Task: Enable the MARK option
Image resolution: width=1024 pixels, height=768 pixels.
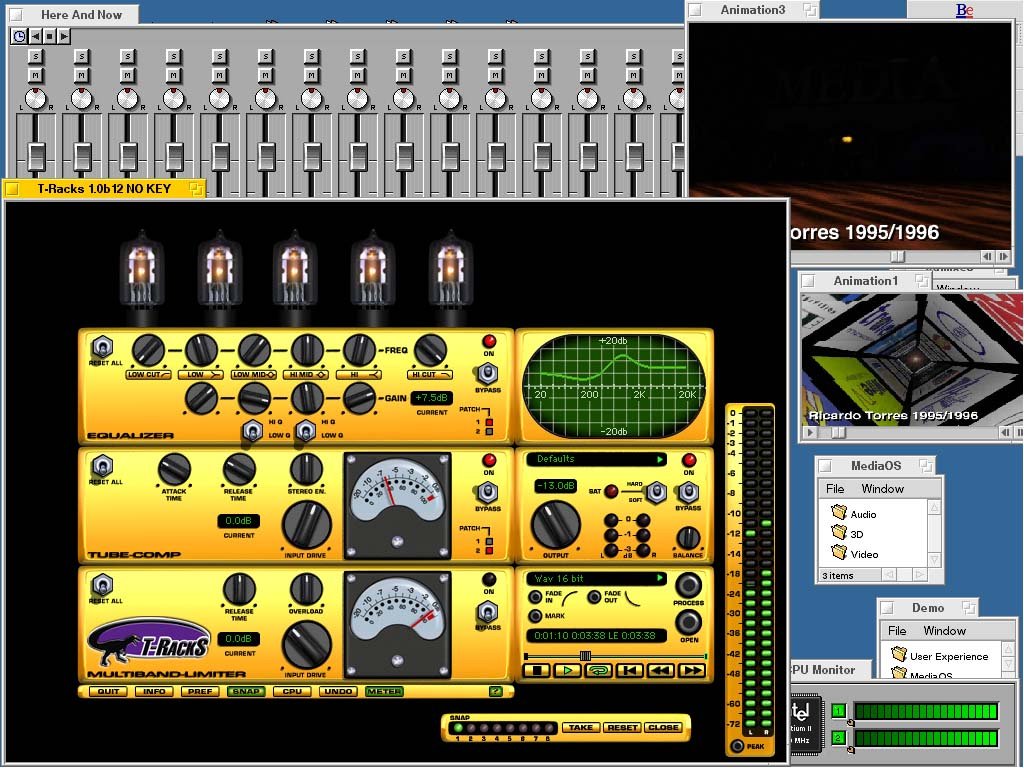Action: pos(536,616)
